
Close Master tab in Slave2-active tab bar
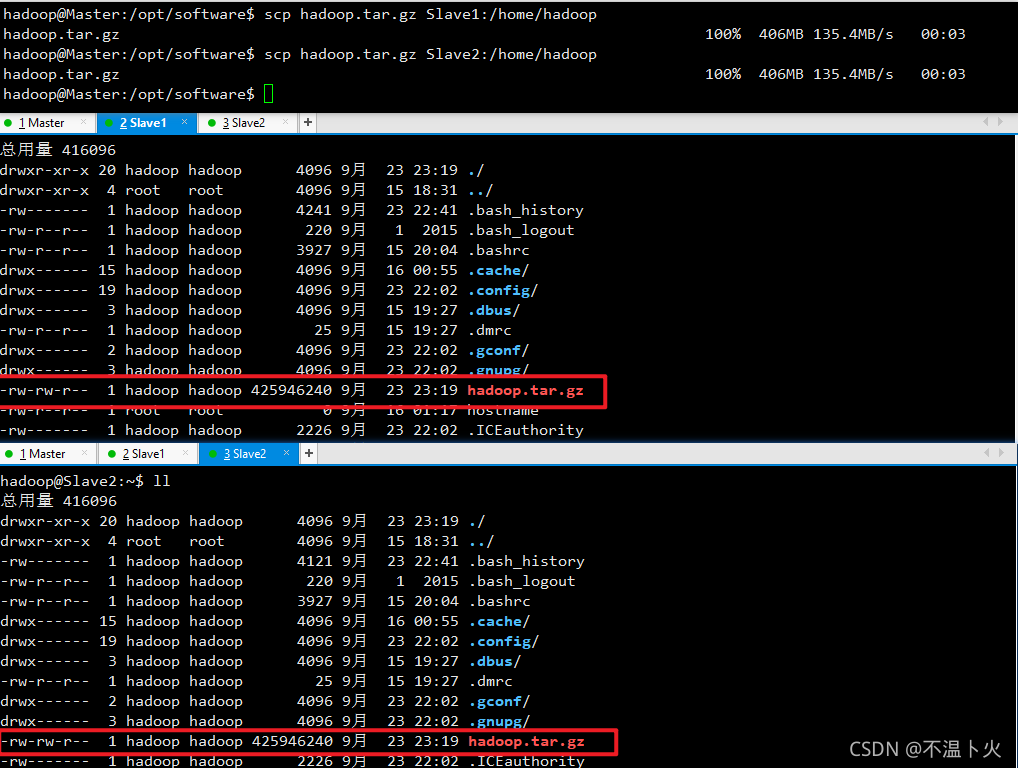pyautogui.click(x=84, y=452)
